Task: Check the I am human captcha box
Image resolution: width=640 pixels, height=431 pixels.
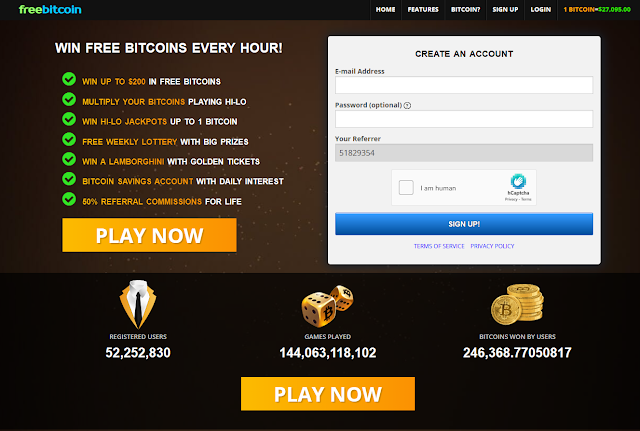Action: tap(406, 188)
